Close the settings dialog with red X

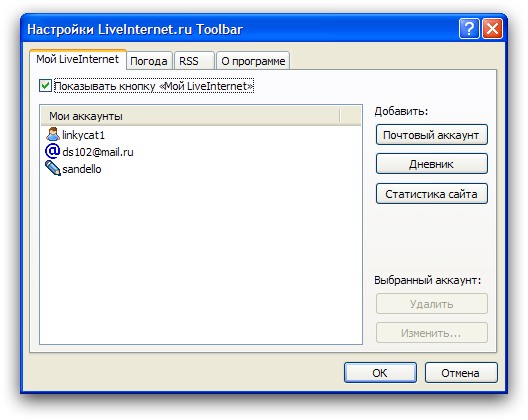[x=492, y=29]
